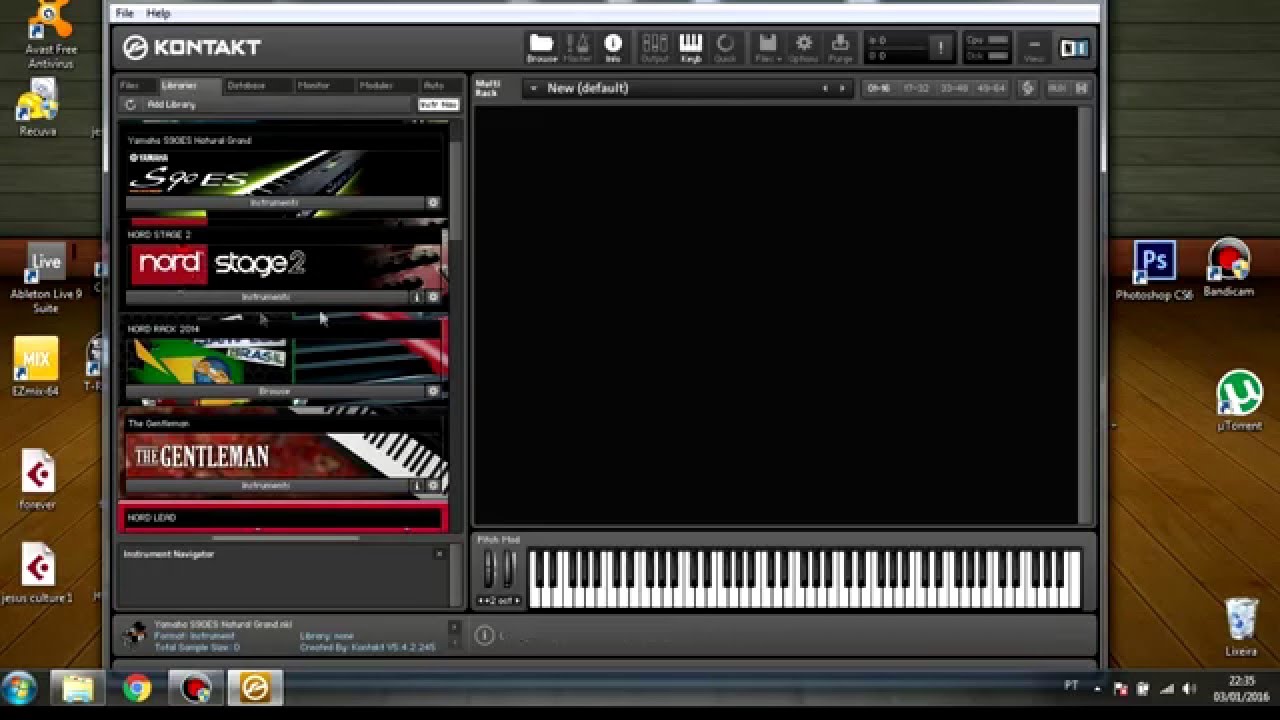Show info for Nord Stage 2 library
Viewport: 1280px width, 720px height.
(x=417, y=297)
